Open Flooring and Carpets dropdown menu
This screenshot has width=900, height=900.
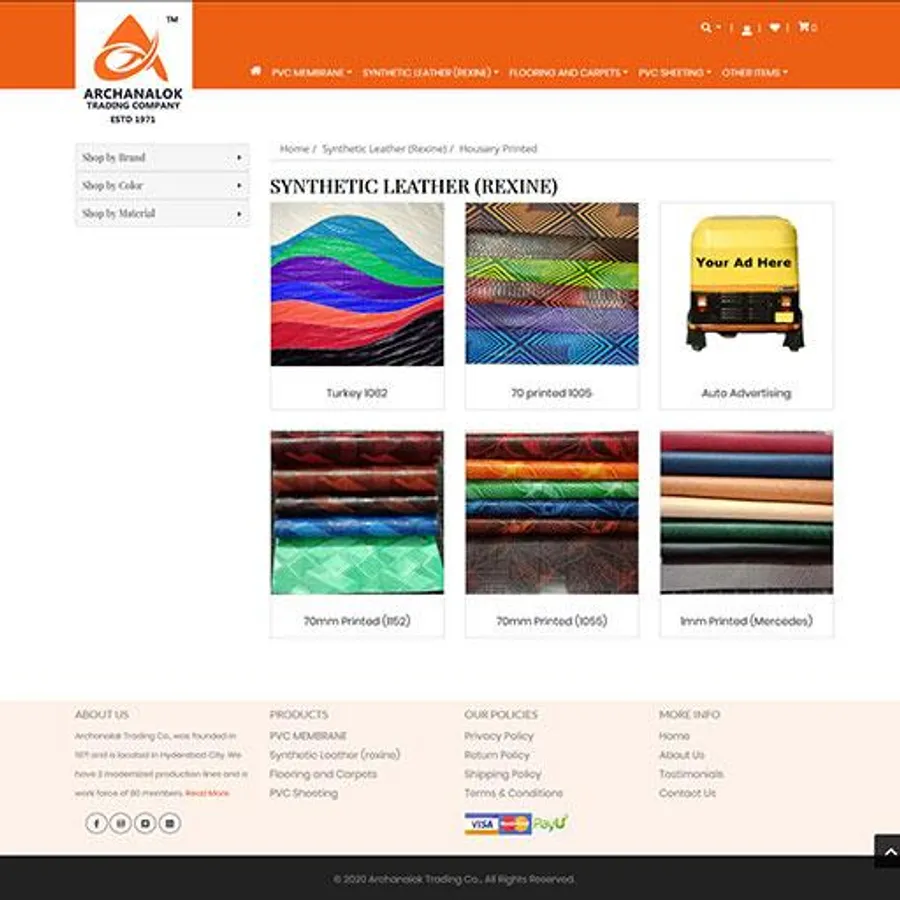pos(568,72)
